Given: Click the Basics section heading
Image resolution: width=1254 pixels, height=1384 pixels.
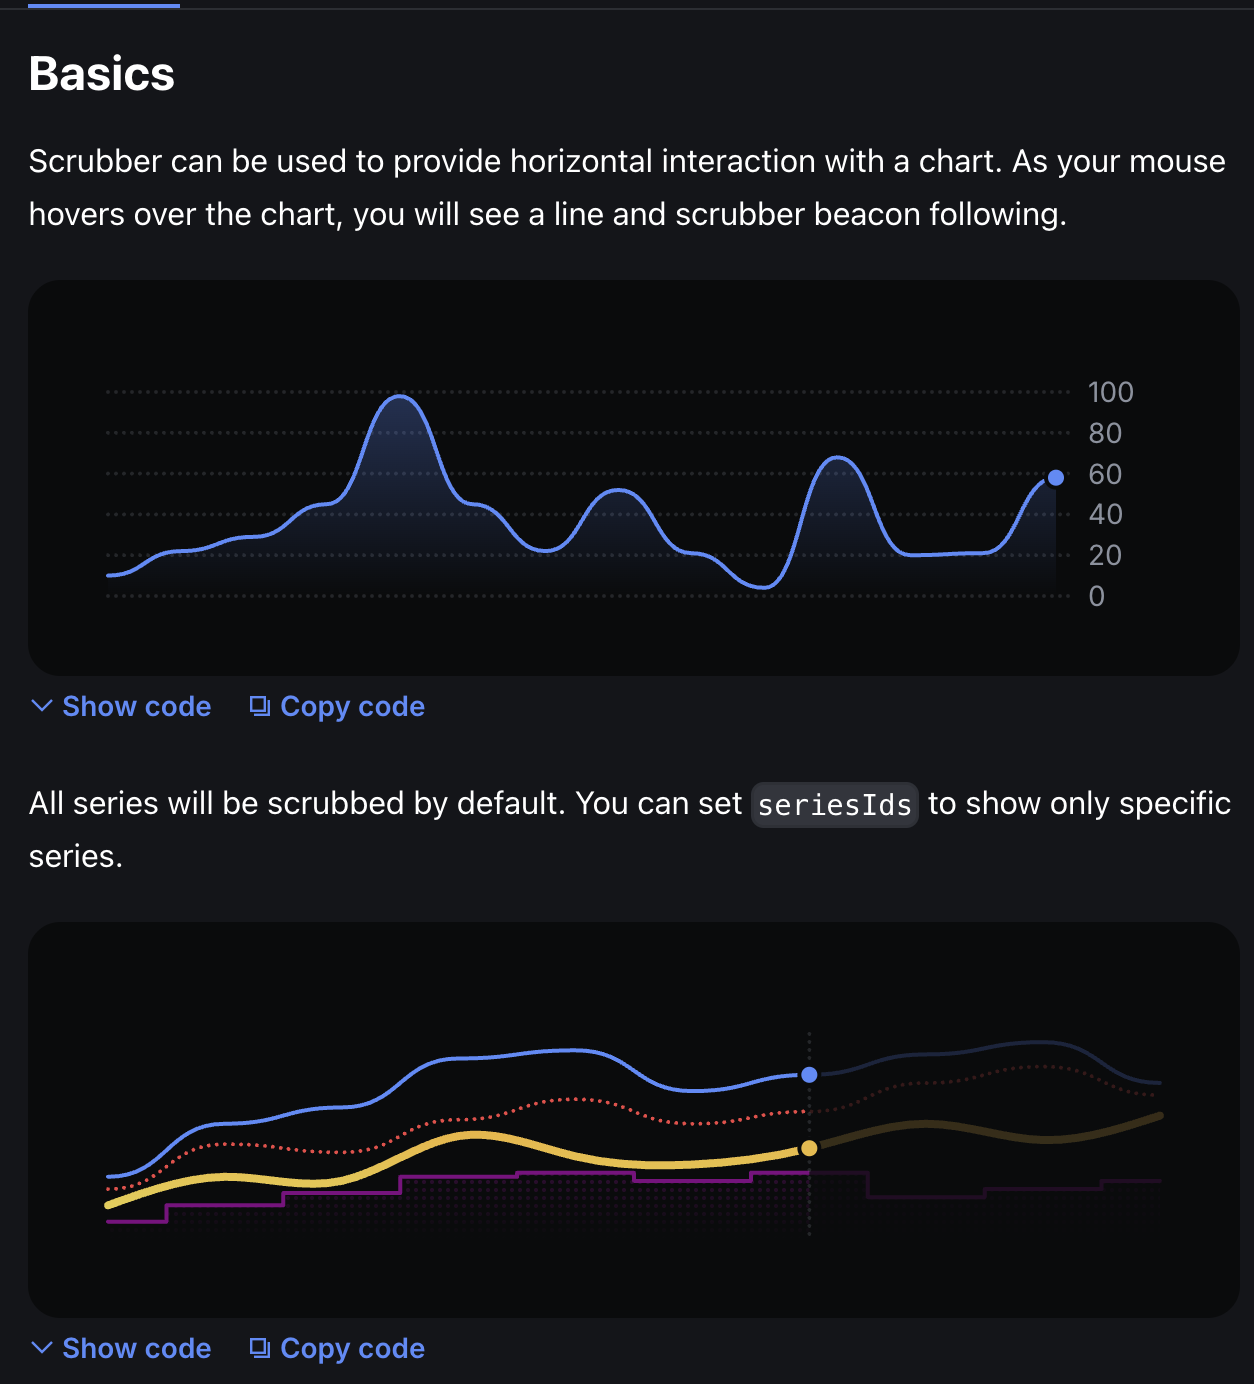Looking at the screenshot, I should click(101, 73).
